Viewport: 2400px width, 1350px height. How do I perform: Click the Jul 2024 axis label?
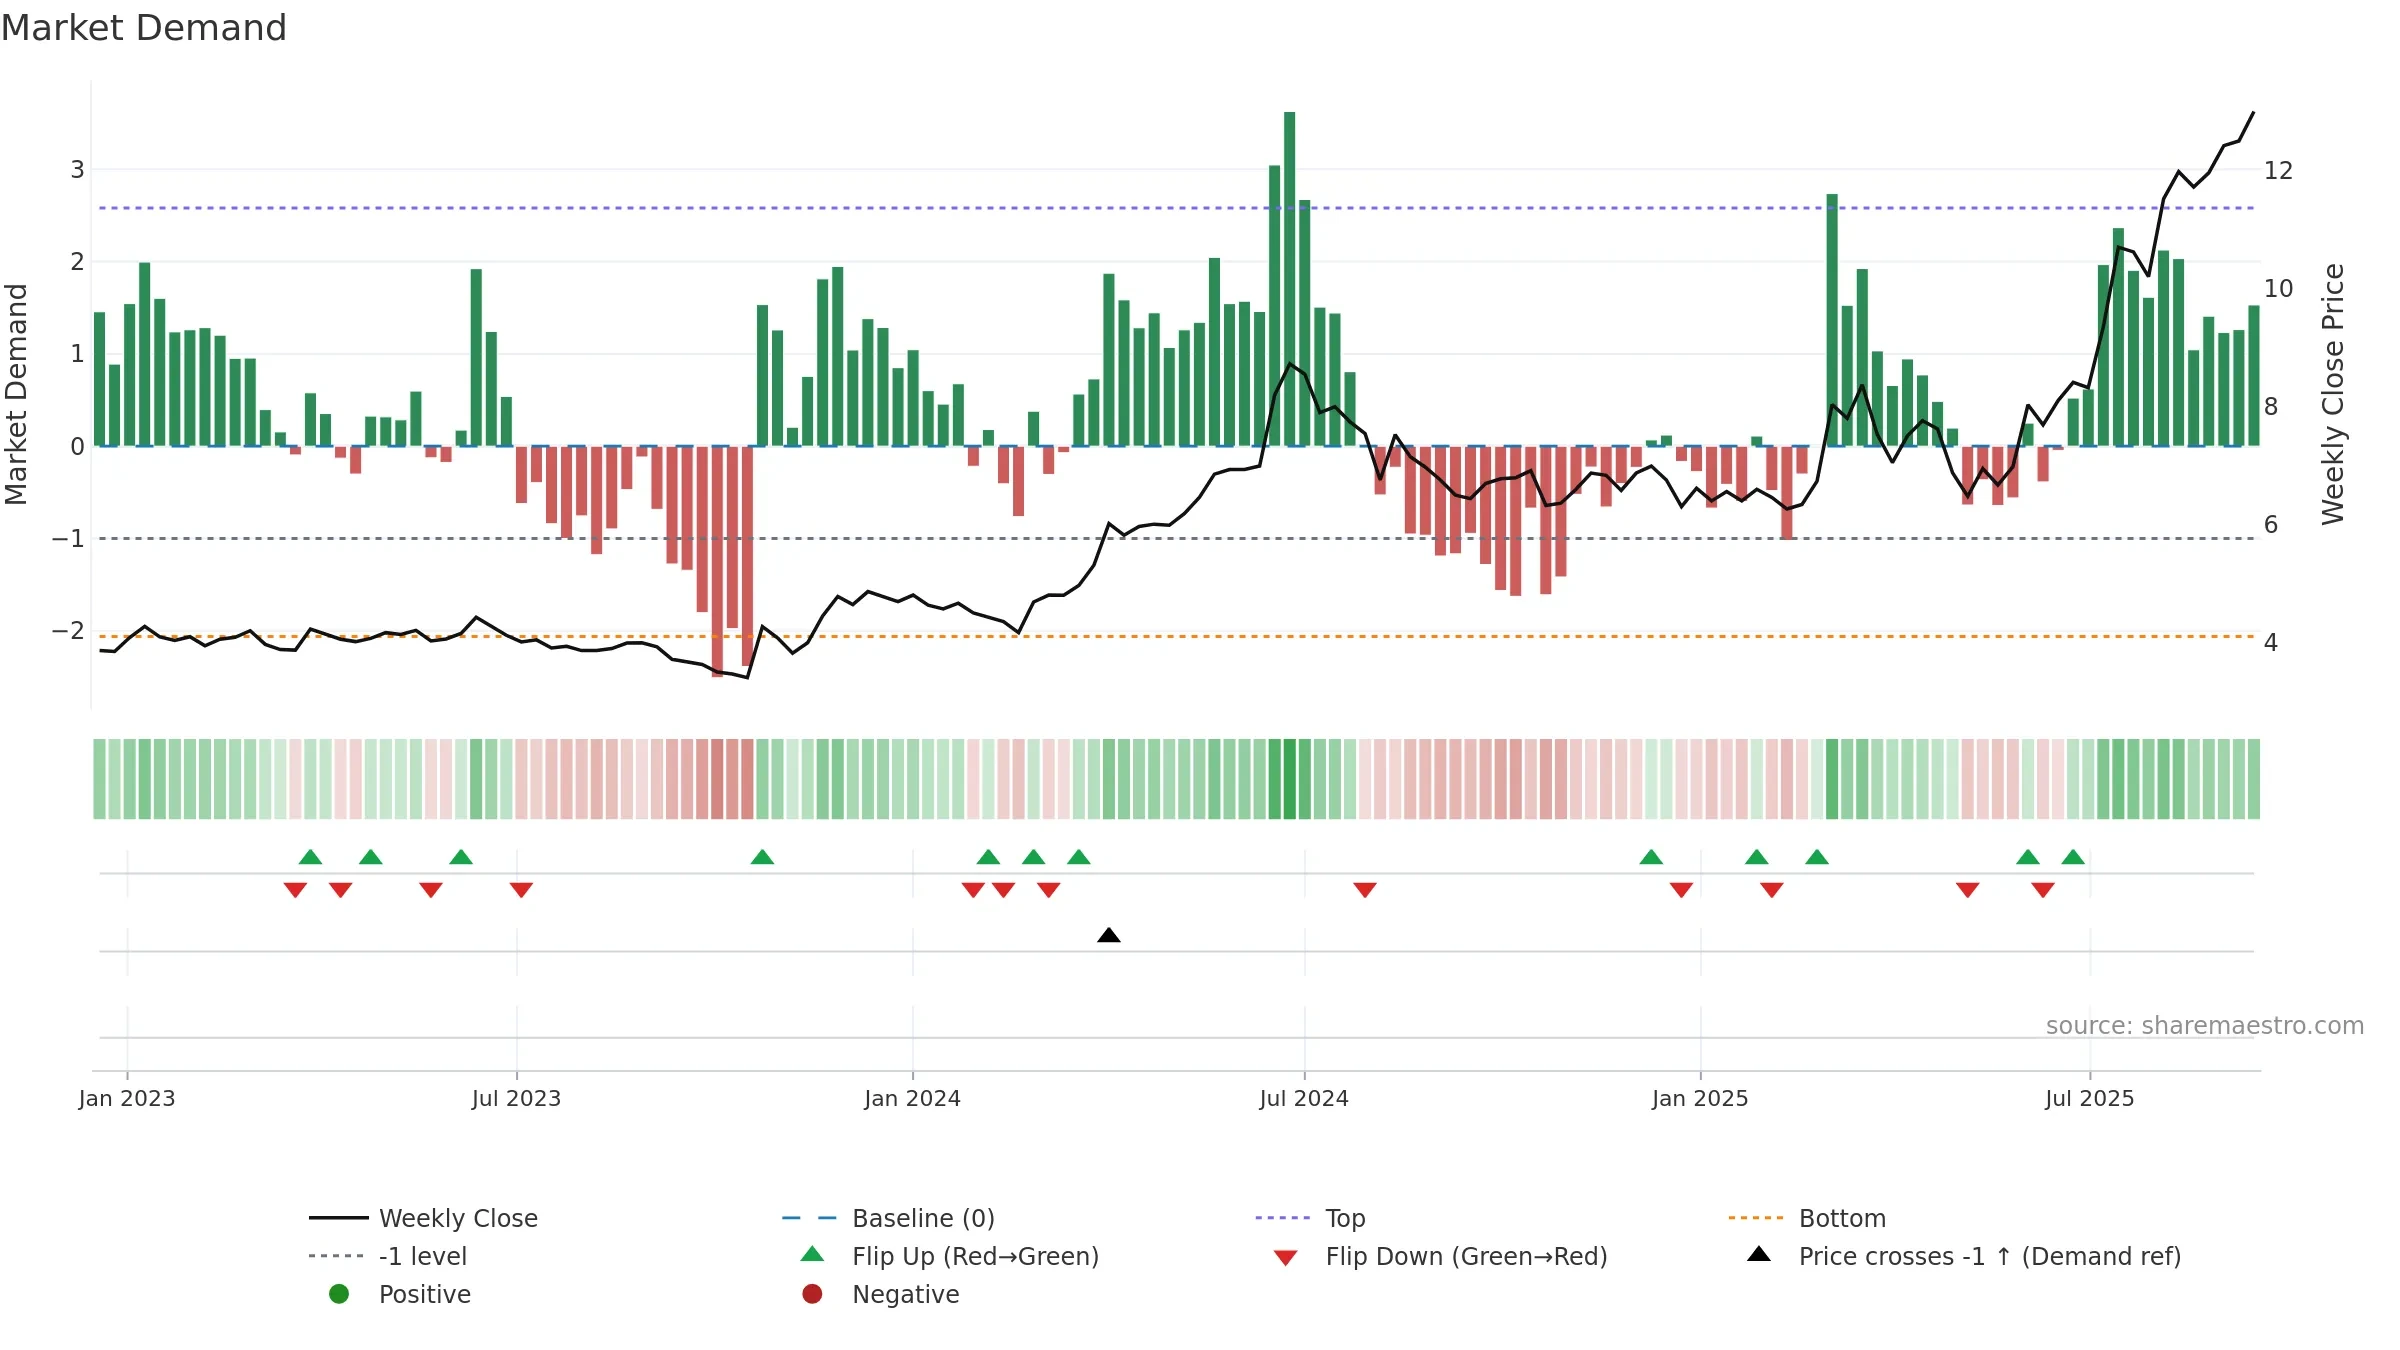[x=1304, y=1098]
